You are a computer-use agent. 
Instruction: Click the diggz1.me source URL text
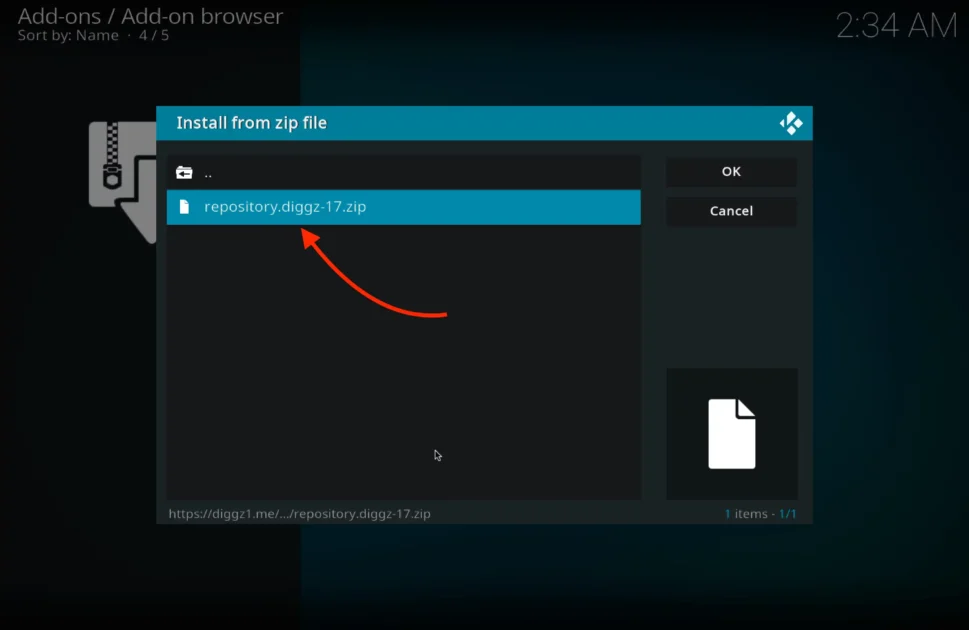pos(298,512)
